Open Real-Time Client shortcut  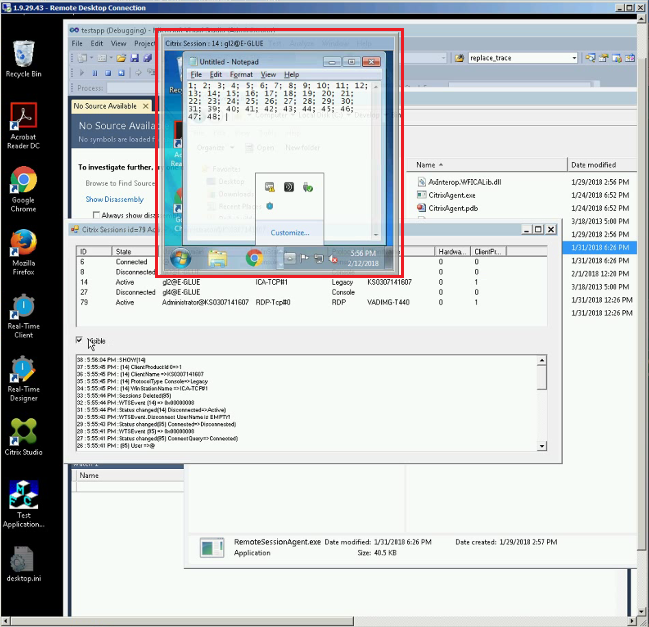click(x=23, y=316)
